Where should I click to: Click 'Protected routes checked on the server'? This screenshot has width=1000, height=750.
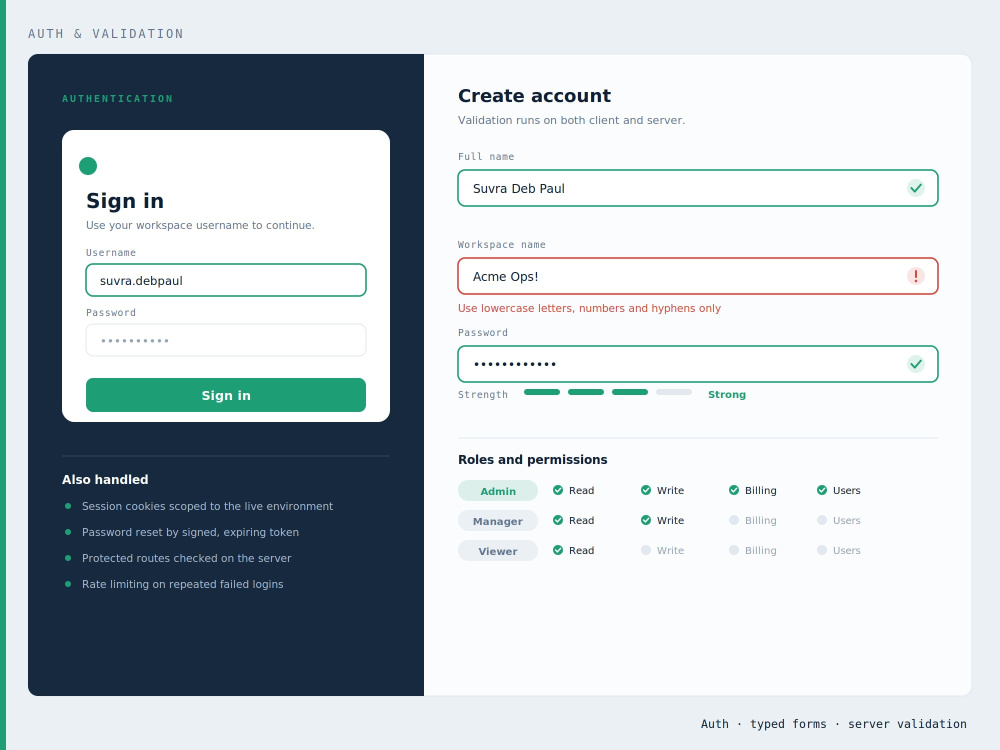click(x=186, y=558)
